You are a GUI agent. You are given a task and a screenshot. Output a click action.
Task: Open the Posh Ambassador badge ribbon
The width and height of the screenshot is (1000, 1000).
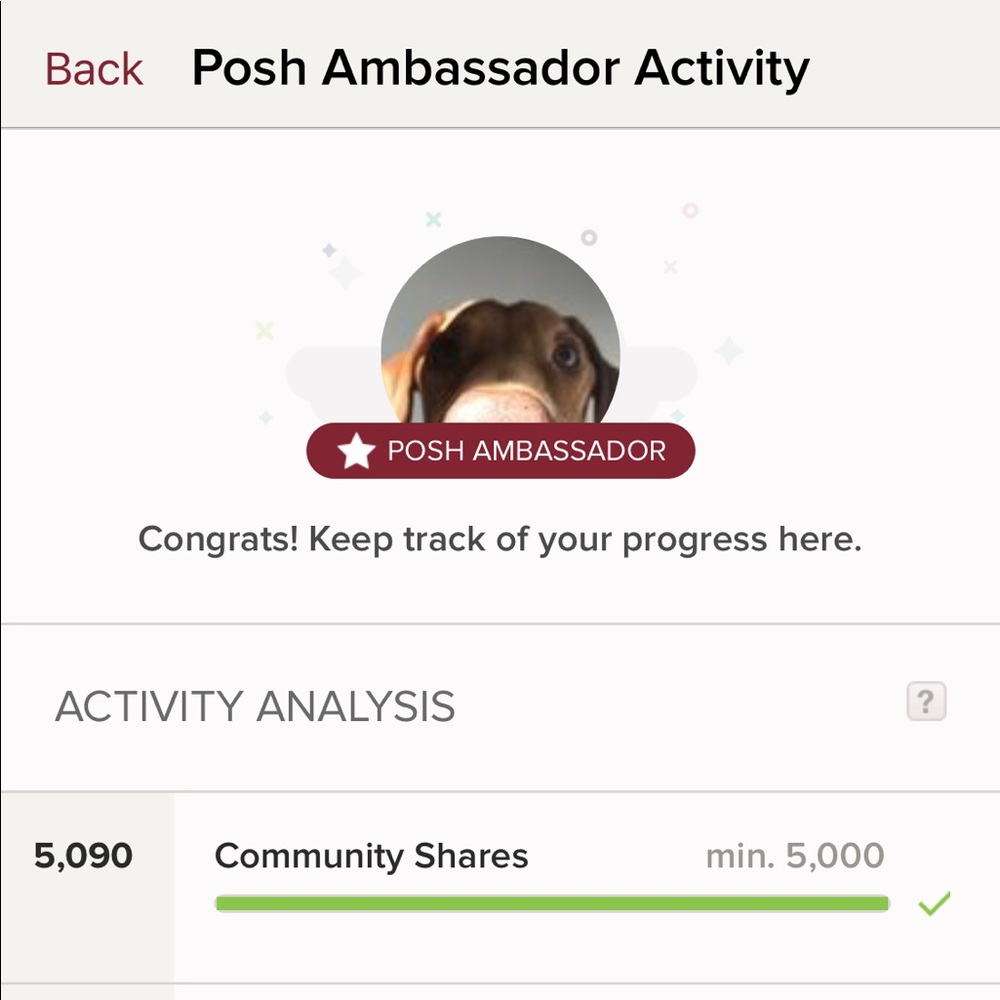click(x=500, y=451)
